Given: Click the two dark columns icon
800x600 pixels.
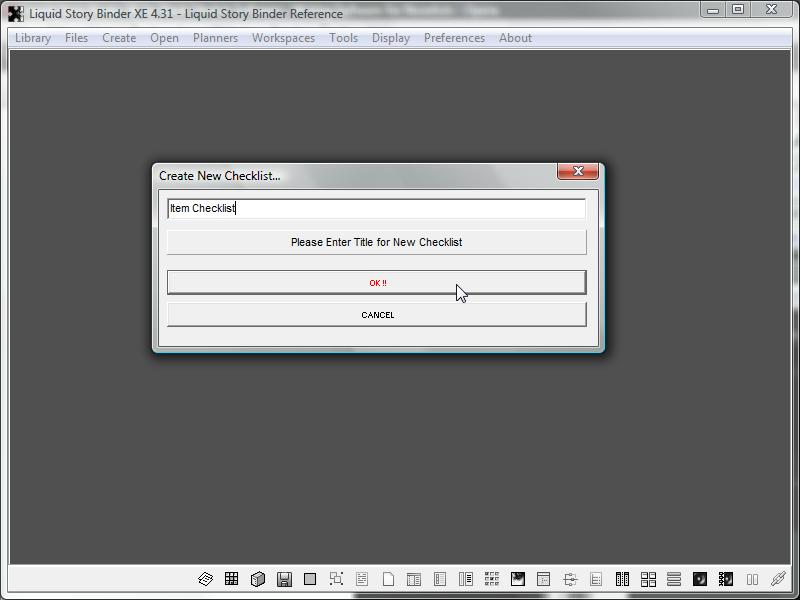Looking at the screenshot, I should click(622, 579).
